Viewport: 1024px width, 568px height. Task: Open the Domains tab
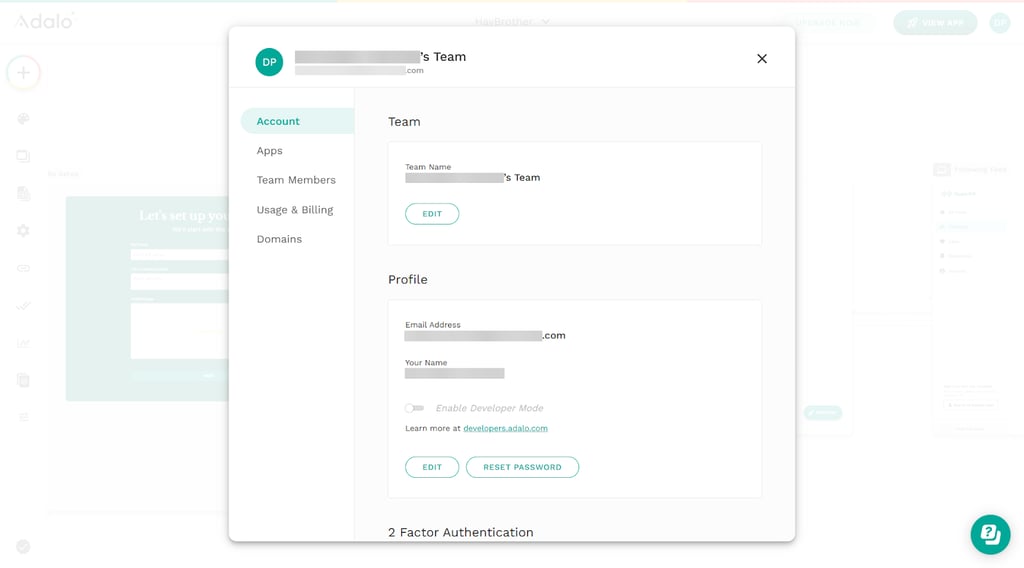click(279, 239)
